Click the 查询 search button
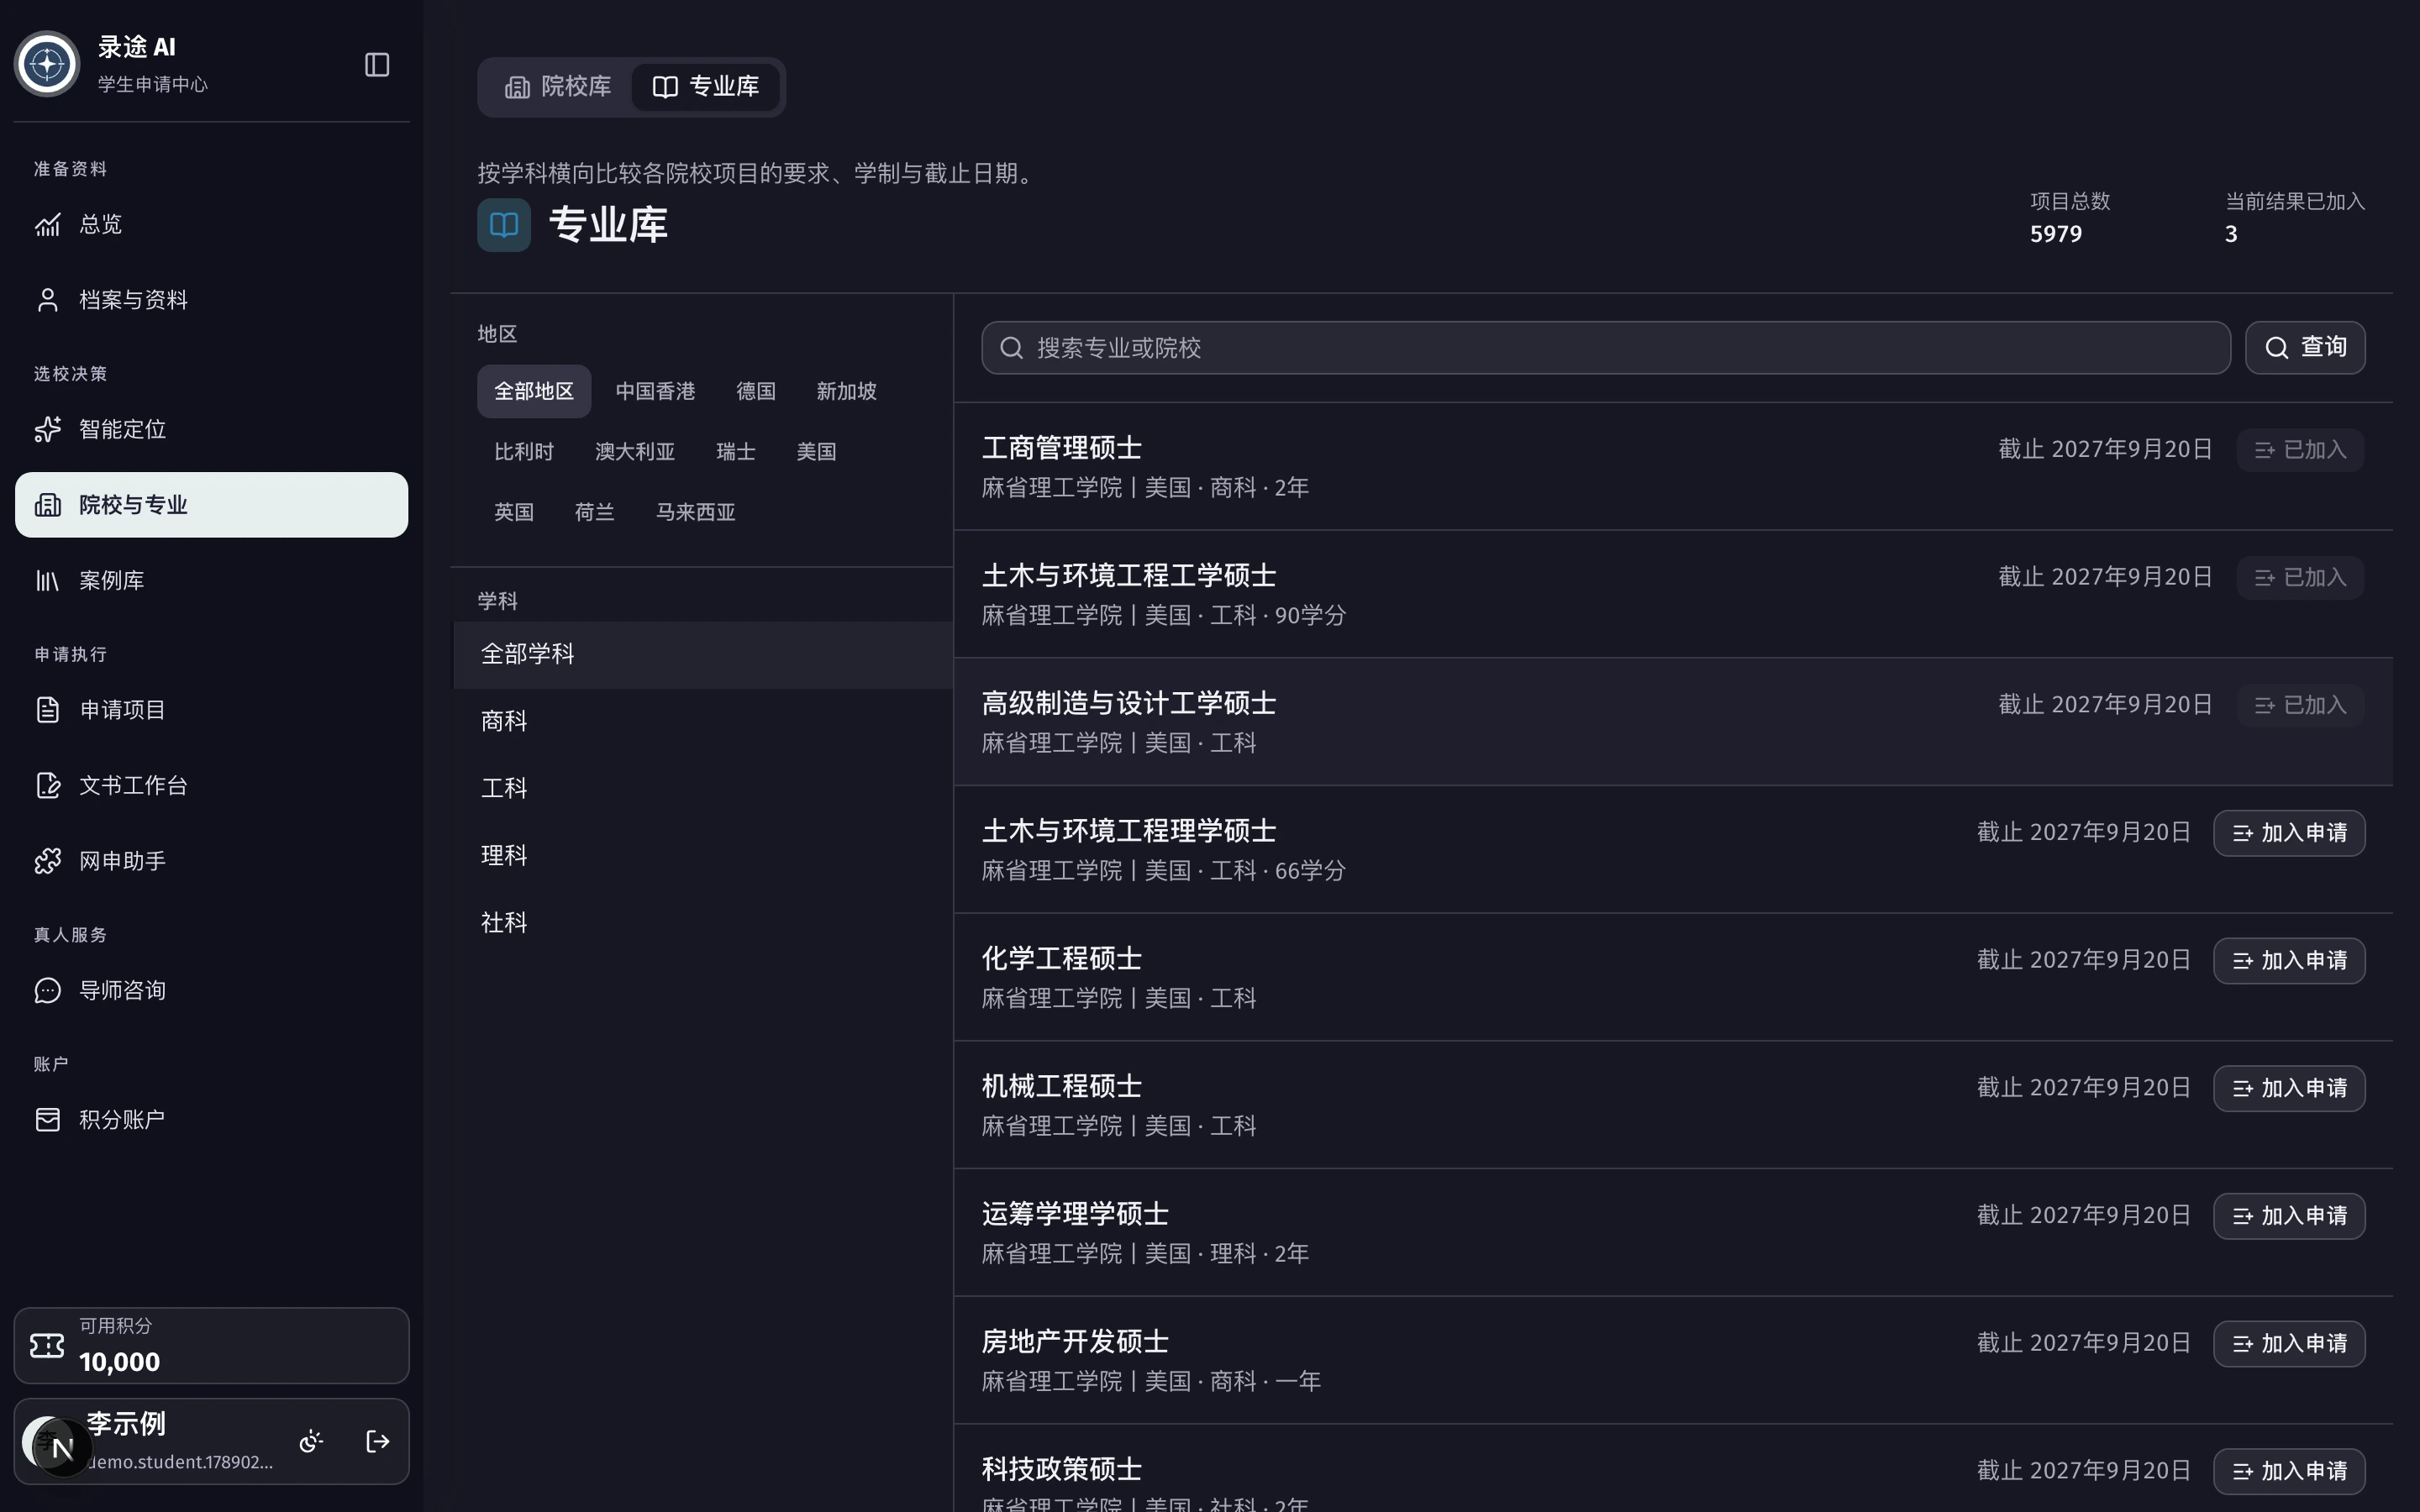2420x1512 pixels. tap(2305, 348)
